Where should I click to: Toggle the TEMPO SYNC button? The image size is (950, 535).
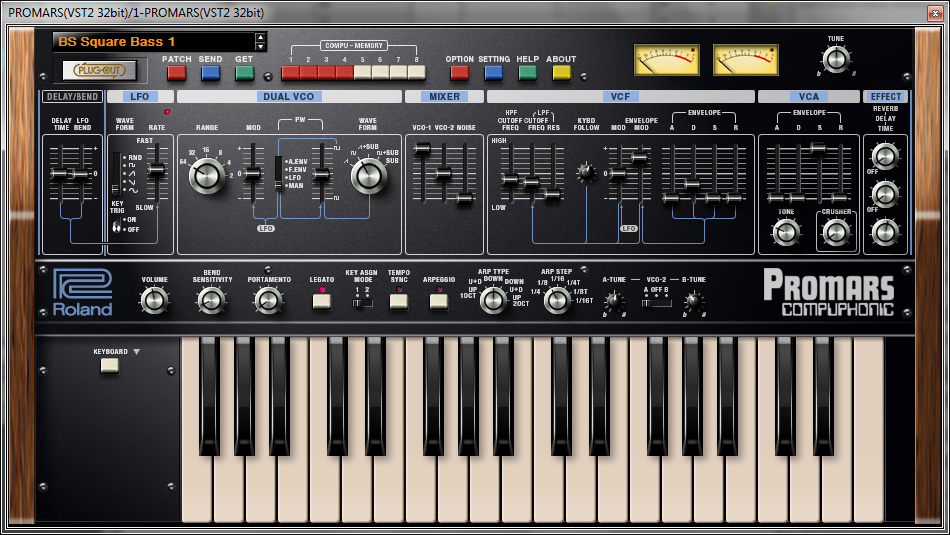point(399,302)
